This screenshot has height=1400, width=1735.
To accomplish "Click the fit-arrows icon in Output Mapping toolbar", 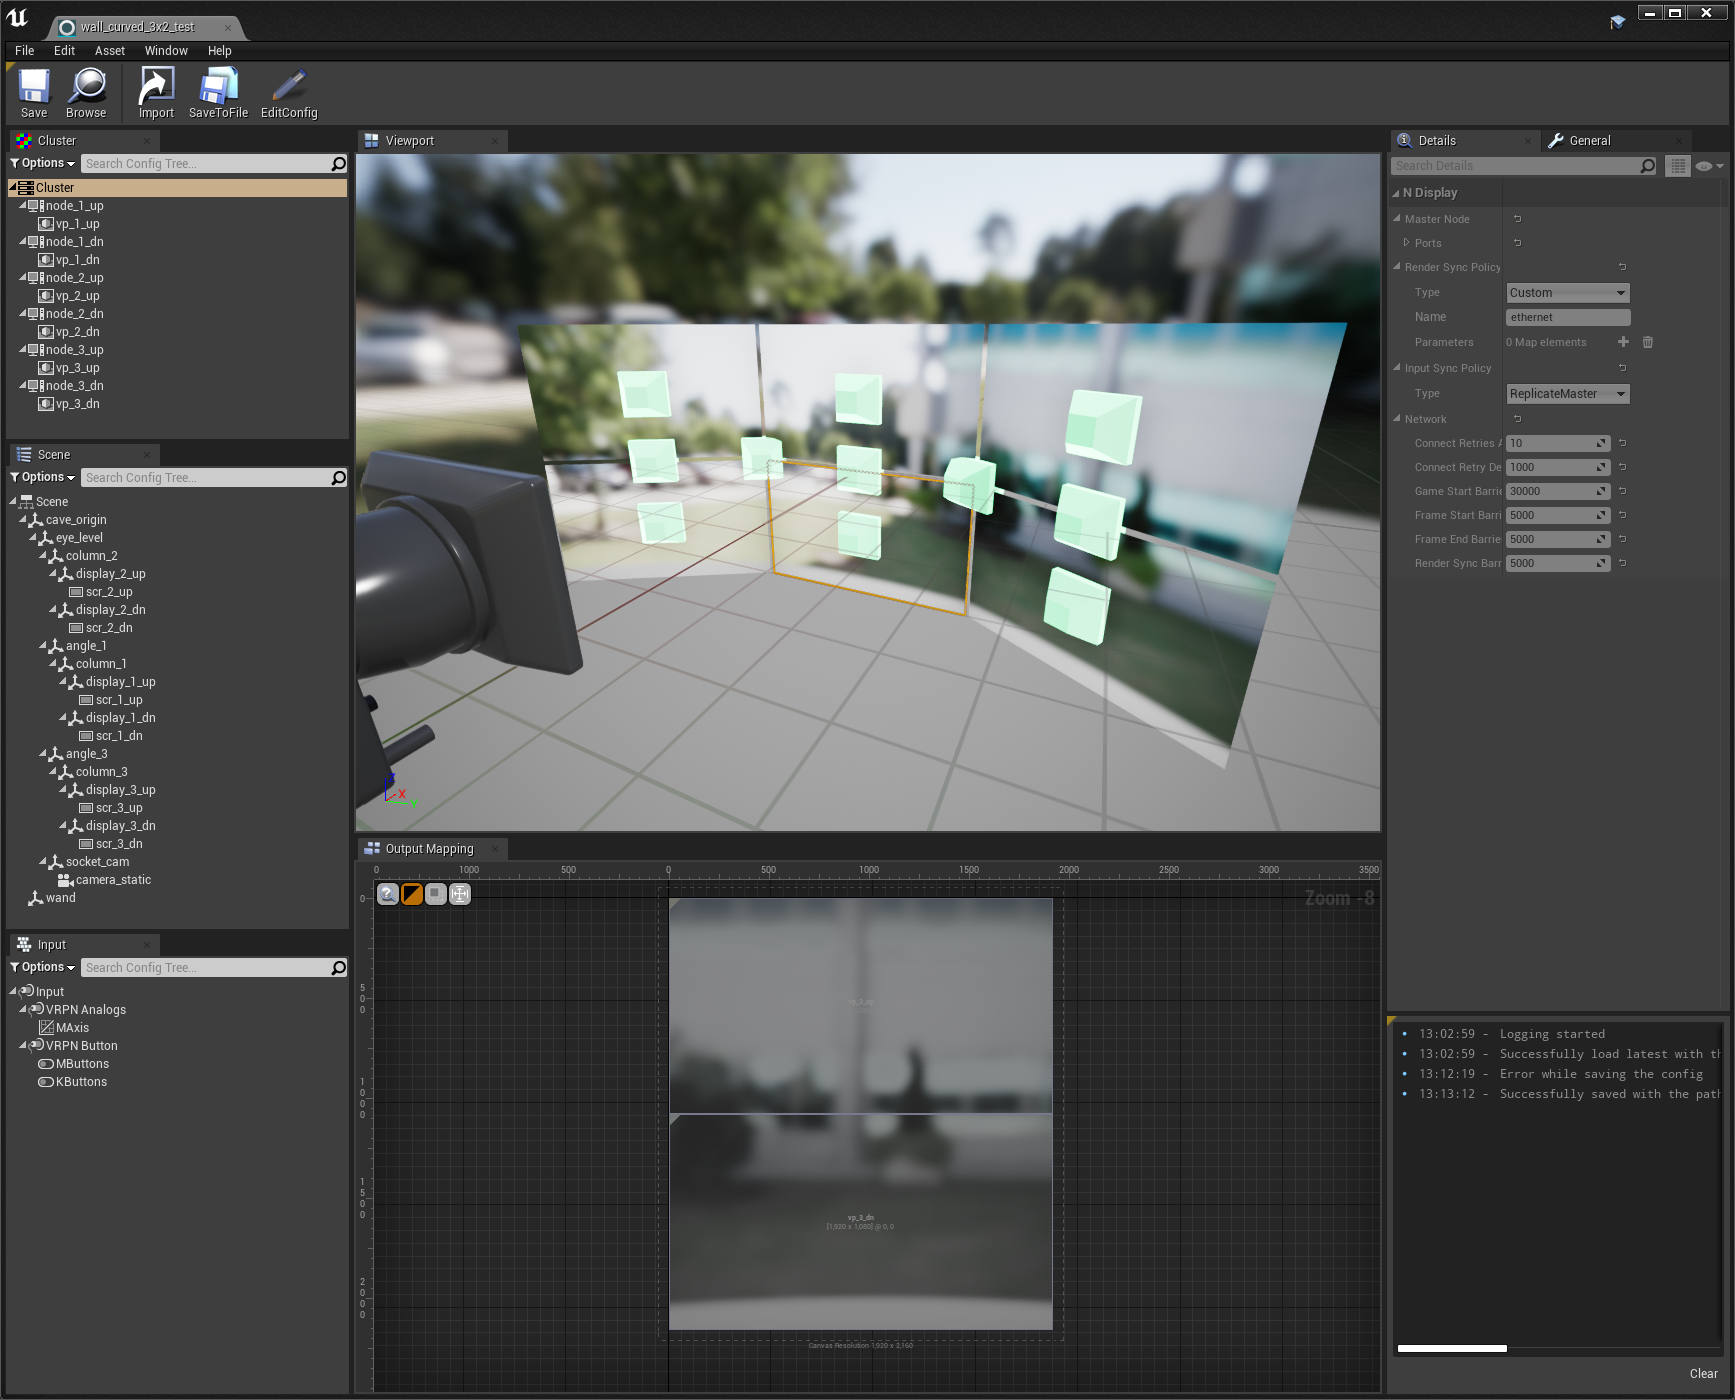I will click(x=460, y=894).
